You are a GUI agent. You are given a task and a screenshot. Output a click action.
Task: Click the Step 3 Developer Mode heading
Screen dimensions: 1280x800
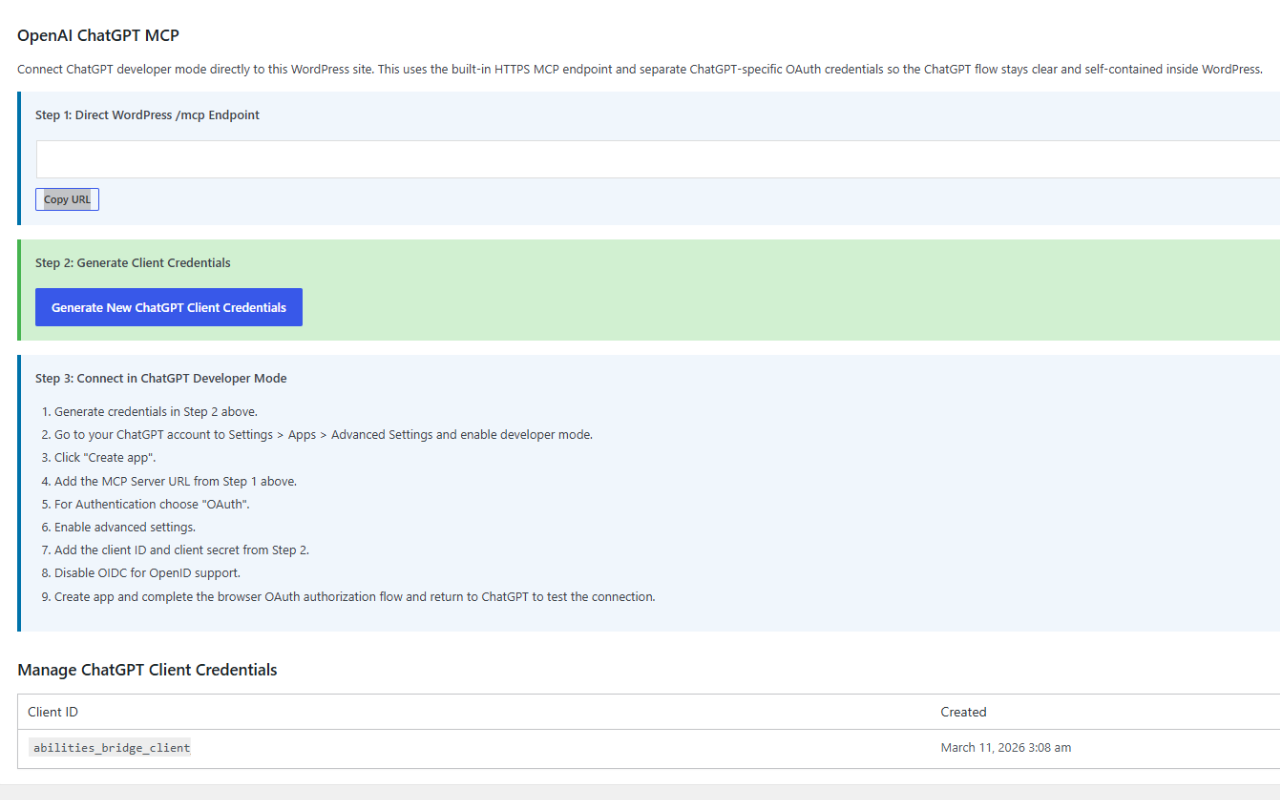click(x=161, y=378)
